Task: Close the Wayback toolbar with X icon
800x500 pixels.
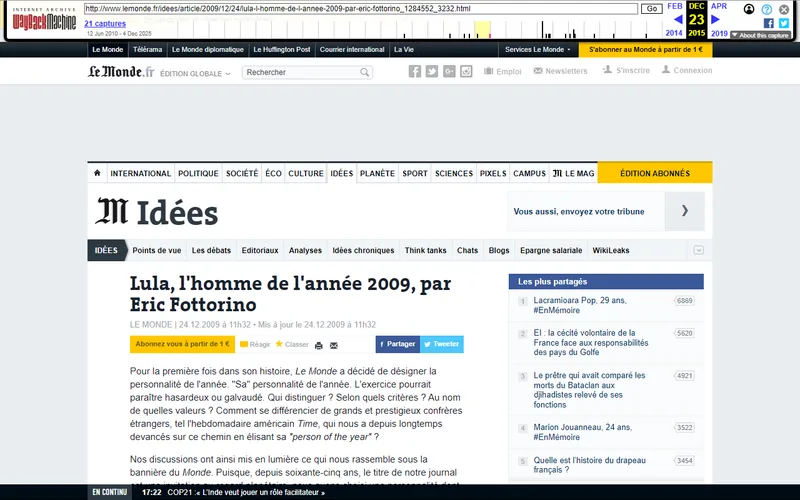Action: (x=784, y=9)
